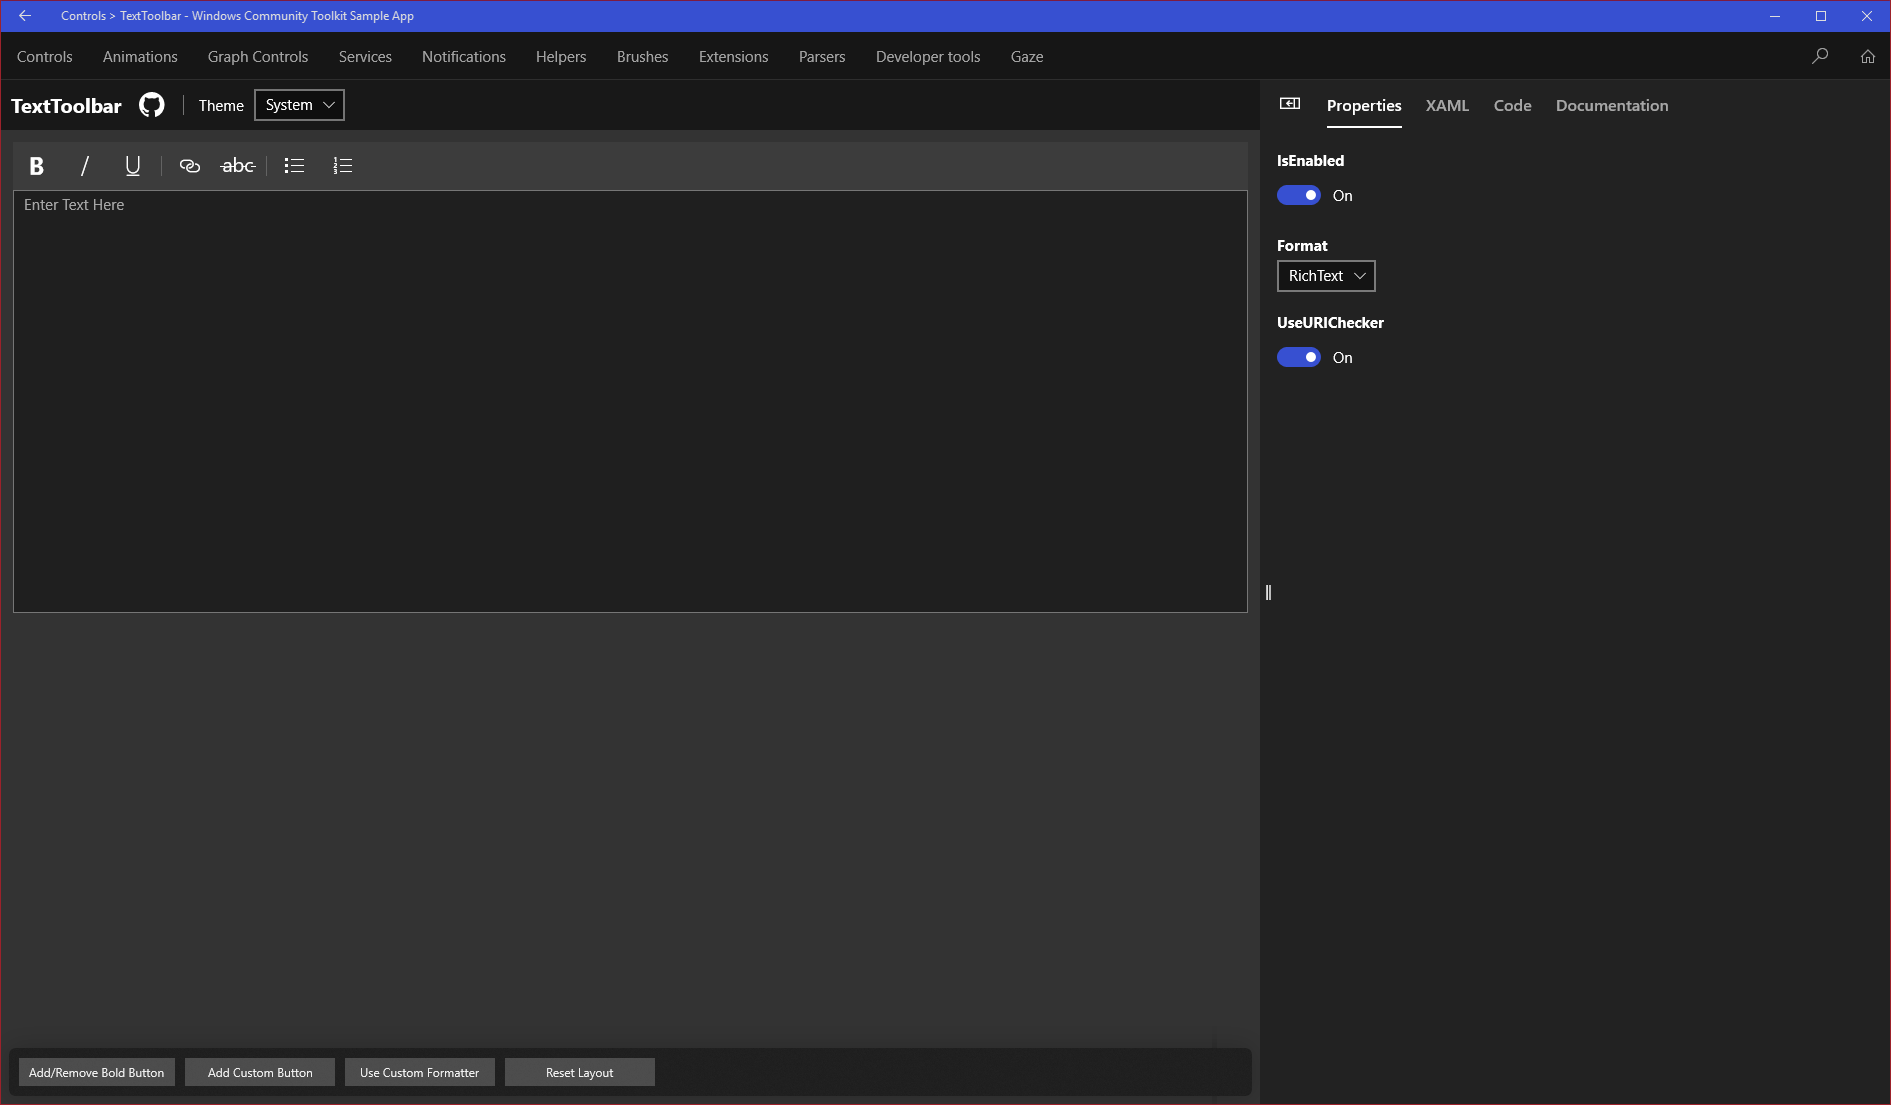Open search with the magnifier icon

(x=1820, y=56)
